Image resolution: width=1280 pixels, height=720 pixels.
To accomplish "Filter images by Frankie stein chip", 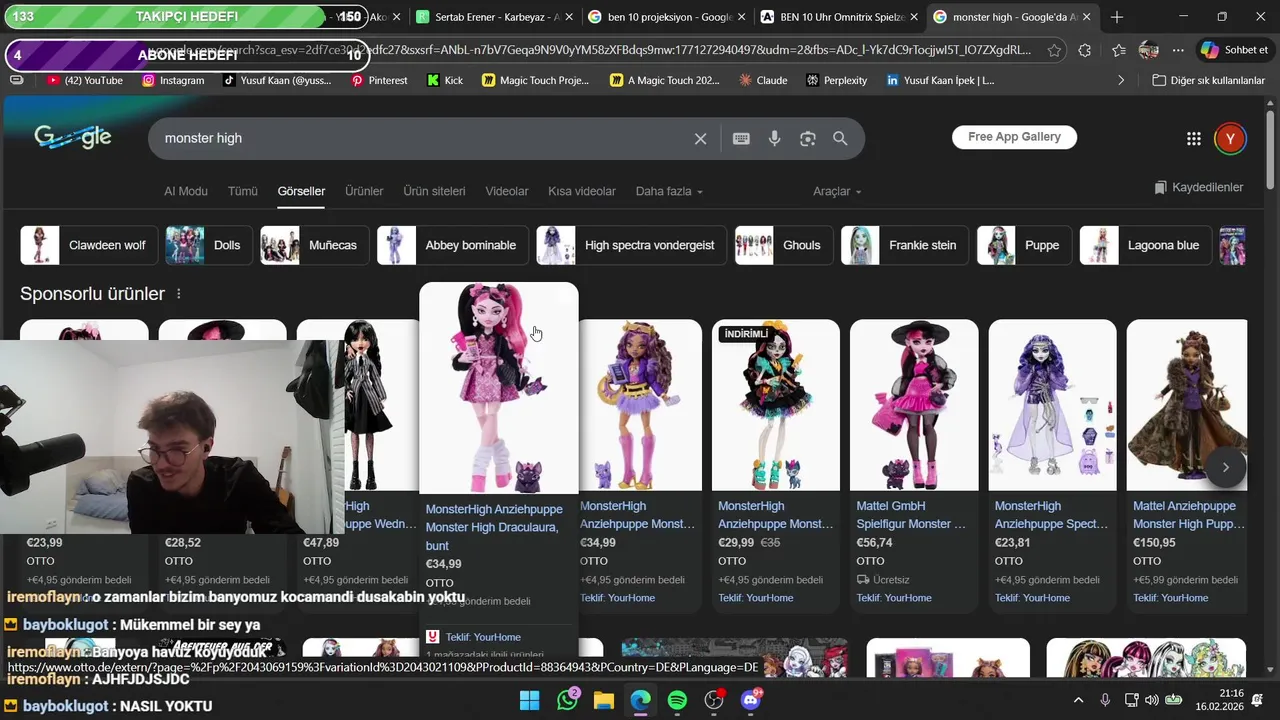I will [x=905, y=245].
